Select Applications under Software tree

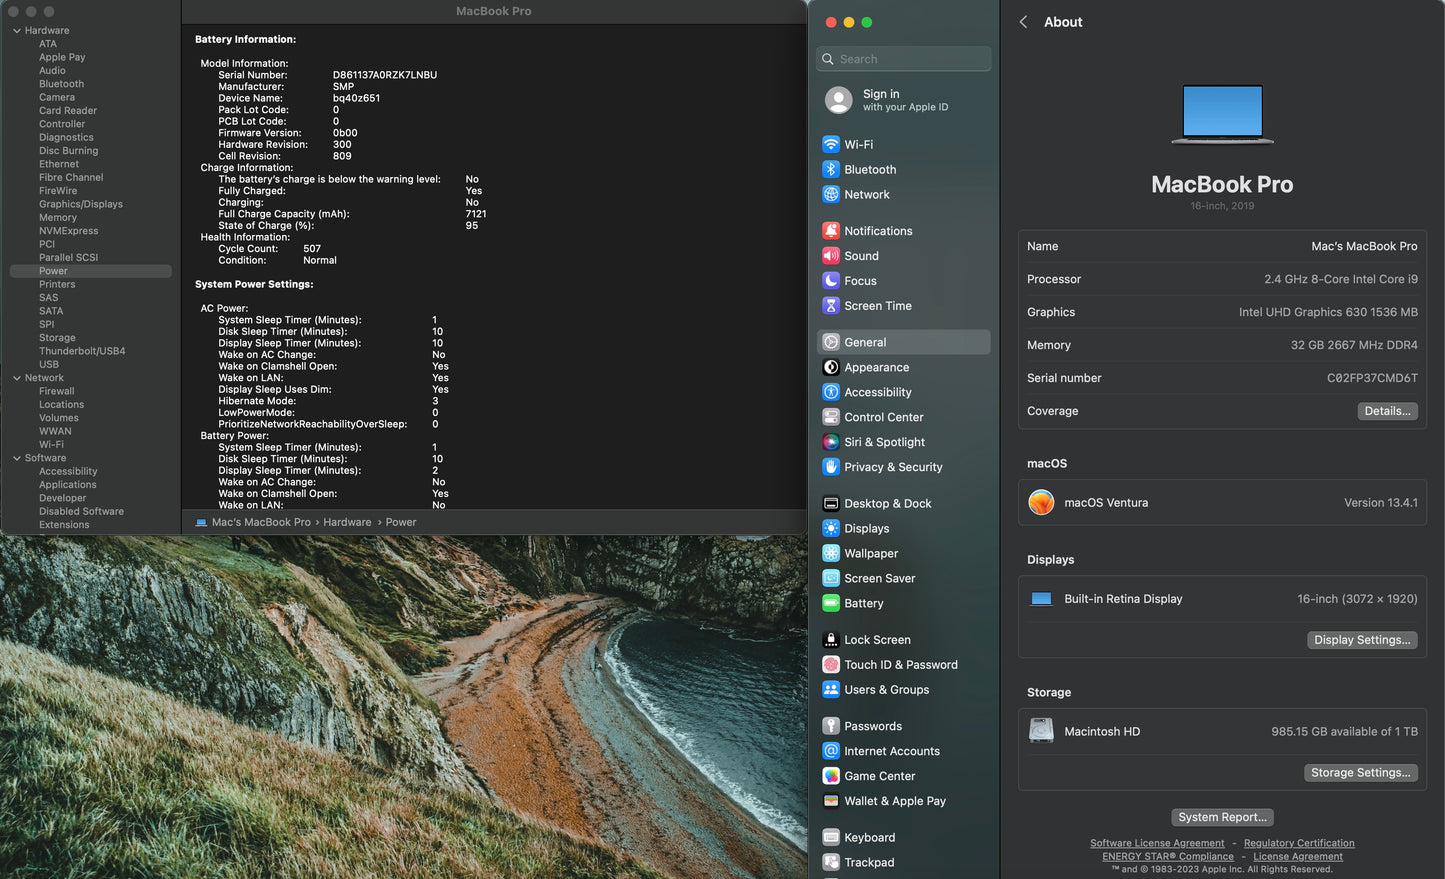(68, 485)
